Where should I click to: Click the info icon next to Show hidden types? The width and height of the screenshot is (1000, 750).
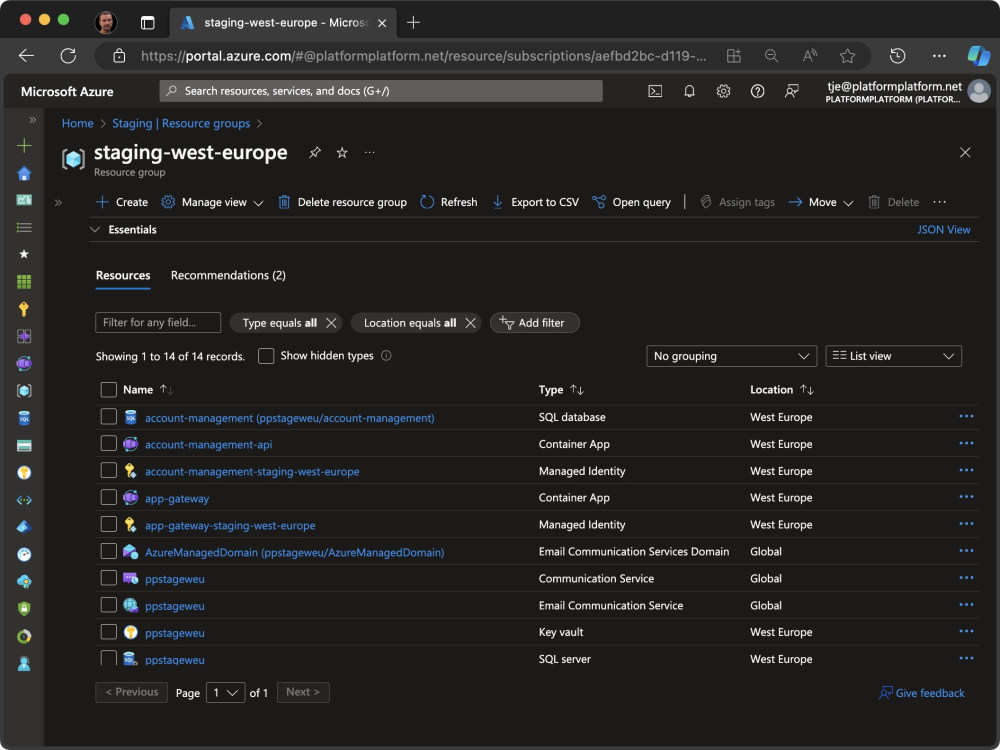[386, 356]
